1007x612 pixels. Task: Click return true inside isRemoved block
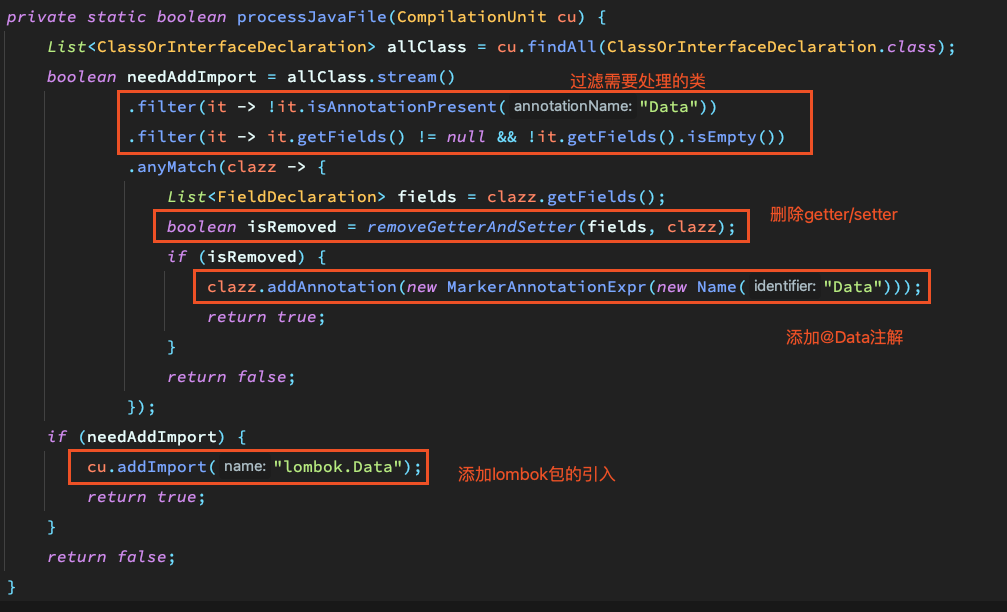(266, 317)
